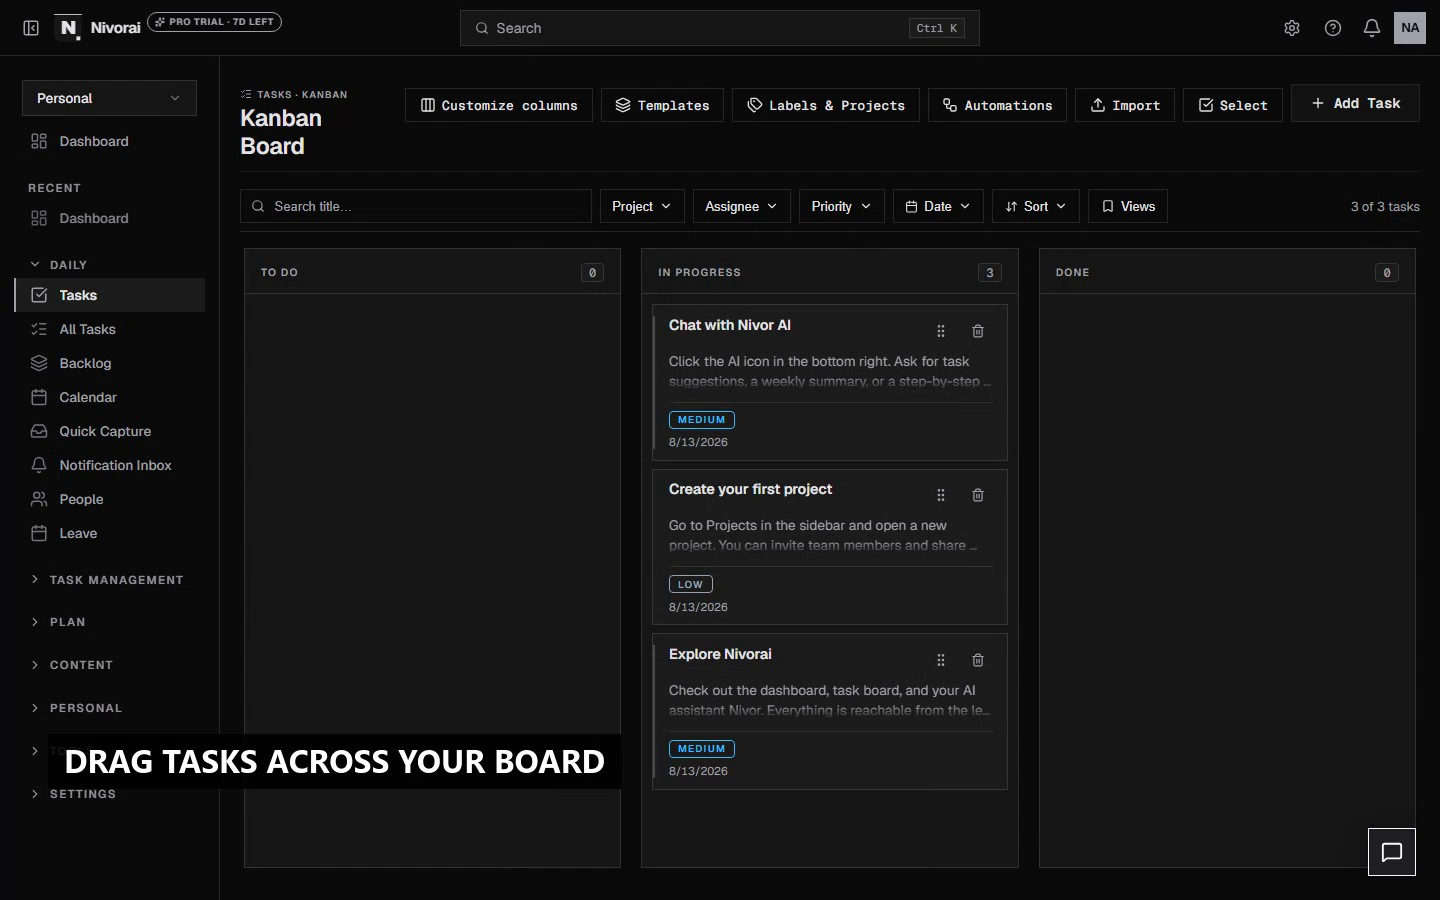Open Quick Capture in sidebar
The height and width of the screenshot is (900, 1440).
(x=110, y=431)
